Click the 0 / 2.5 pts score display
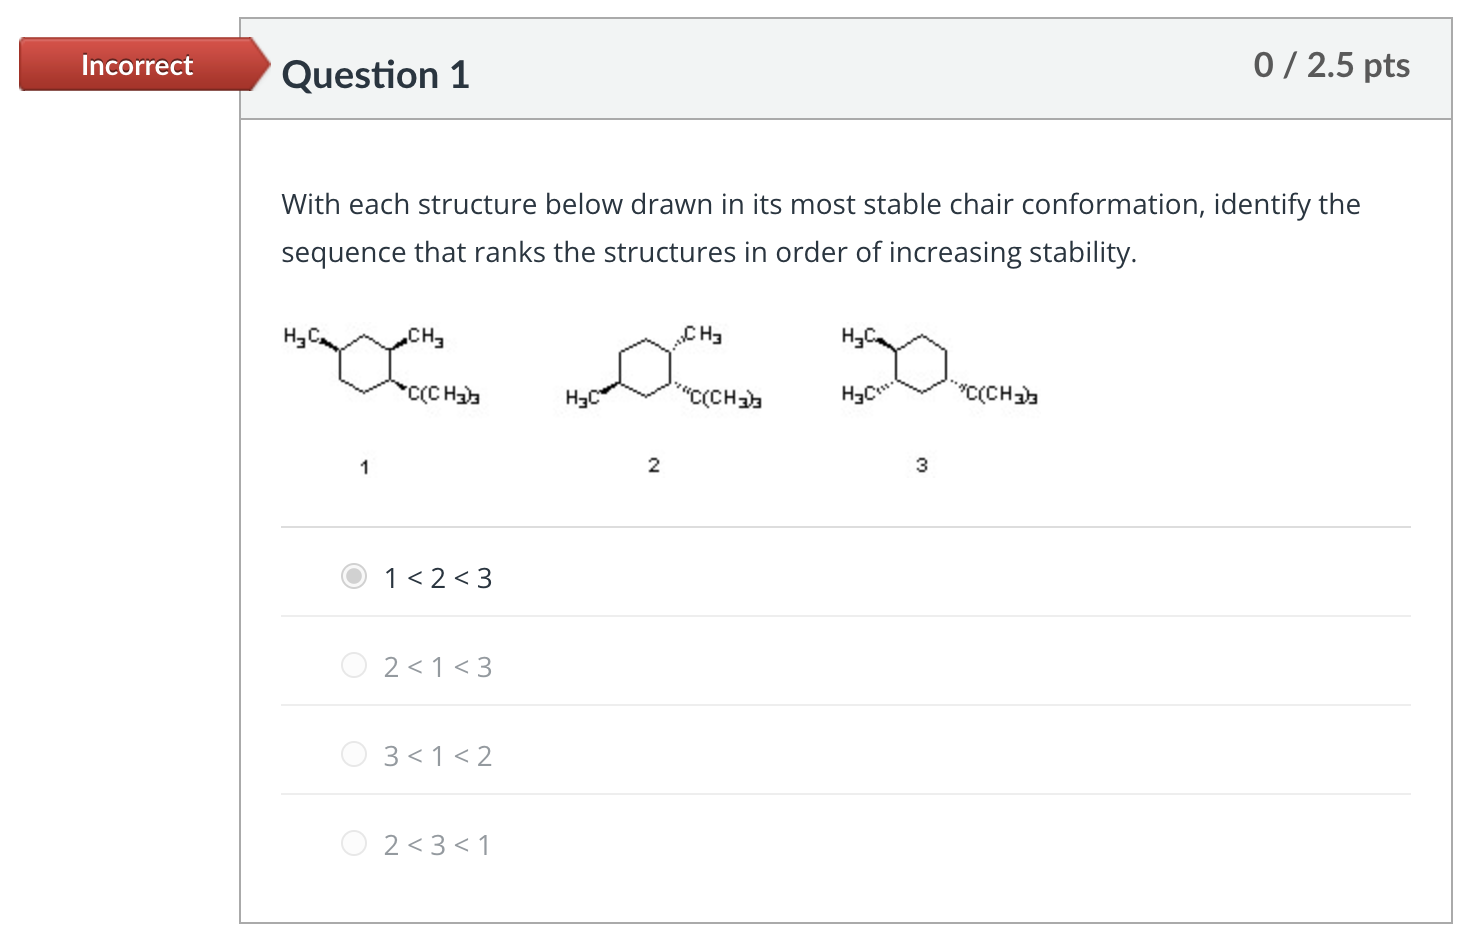 point(1332,65)
